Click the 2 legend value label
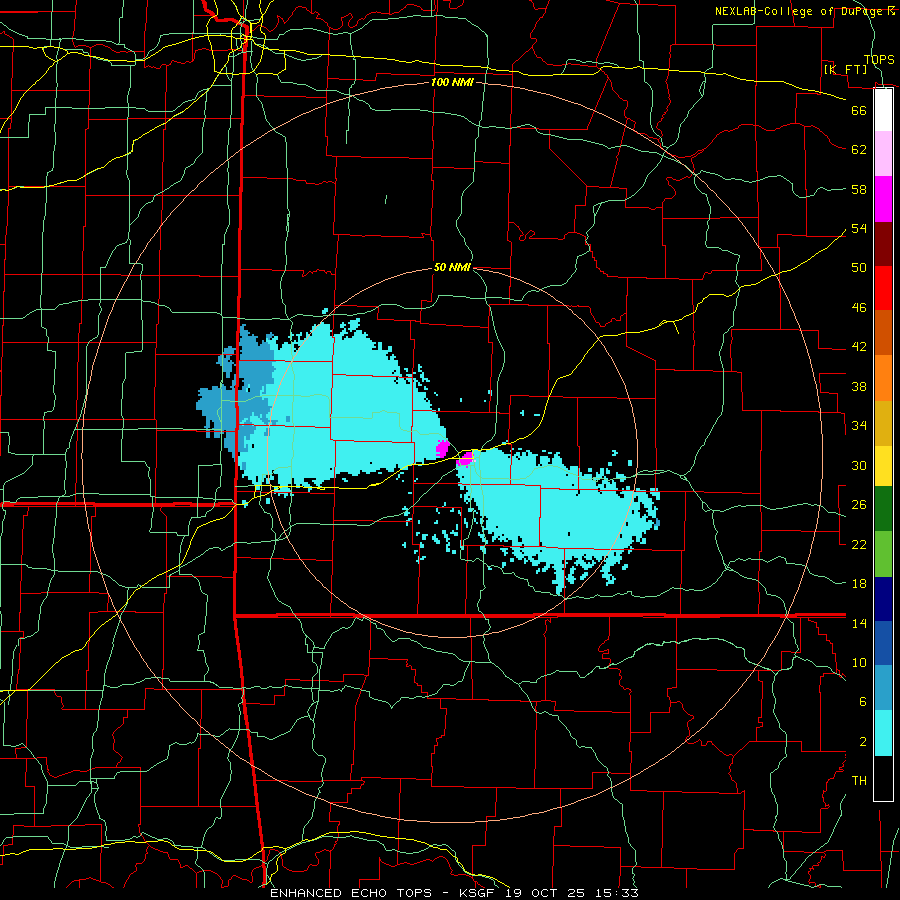Screen dimensions: 900x900 (x=863, y=741)
